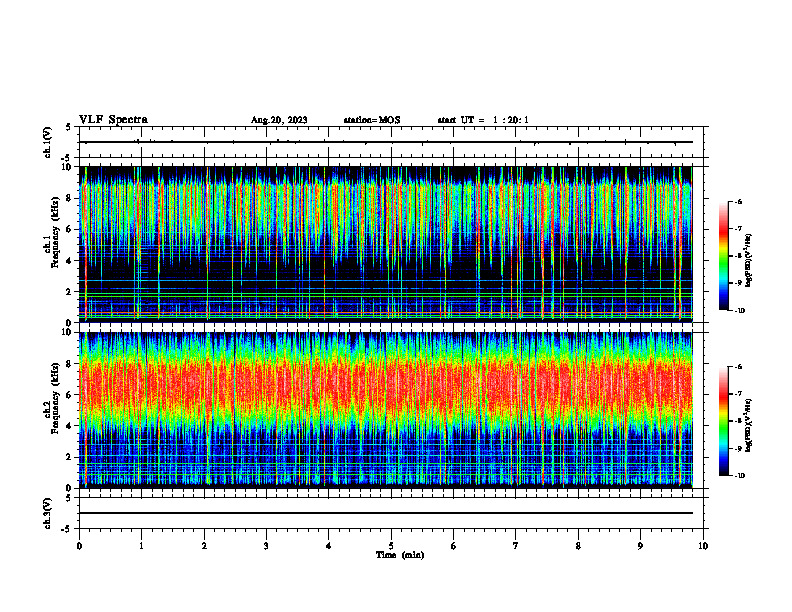Viewport: 792px width, 612px height.
Task: Click the ch.2 spectrogram color scale bar
Action: [x=724, y=421]
